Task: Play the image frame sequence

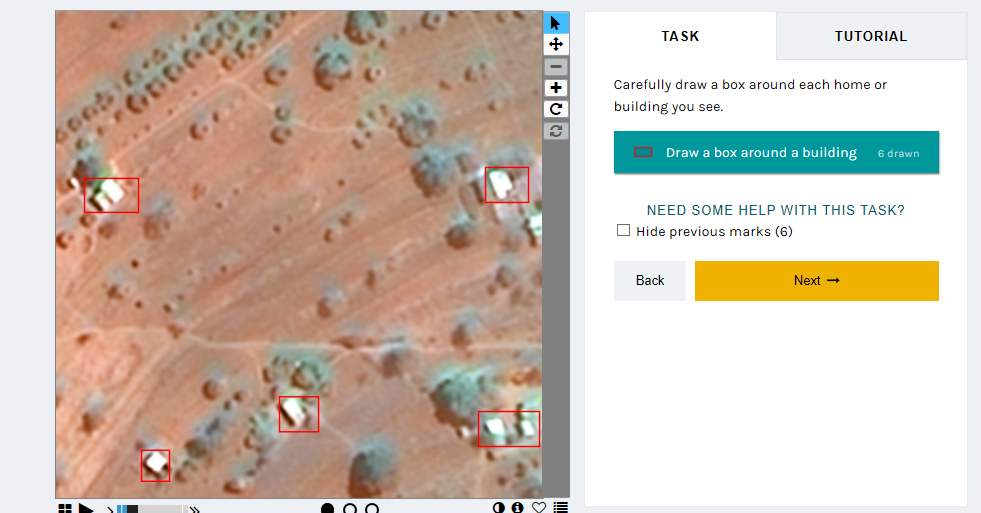Action: [x=86, y=509]
